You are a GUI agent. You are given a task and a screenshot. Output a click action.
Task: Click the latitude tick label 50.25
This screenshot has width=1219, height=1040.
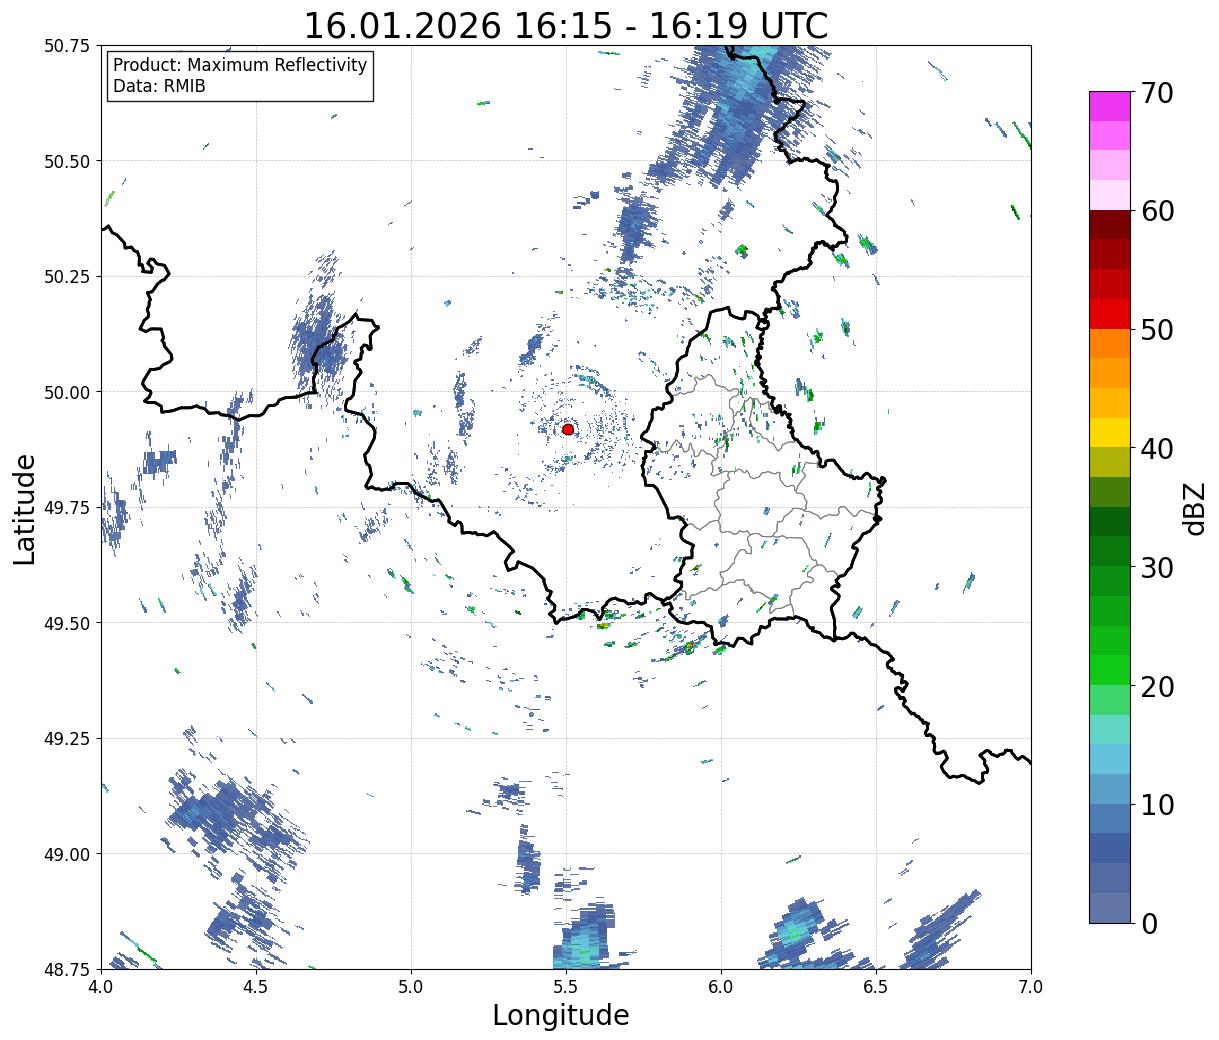pyautogui.click(x=67, y=277)
